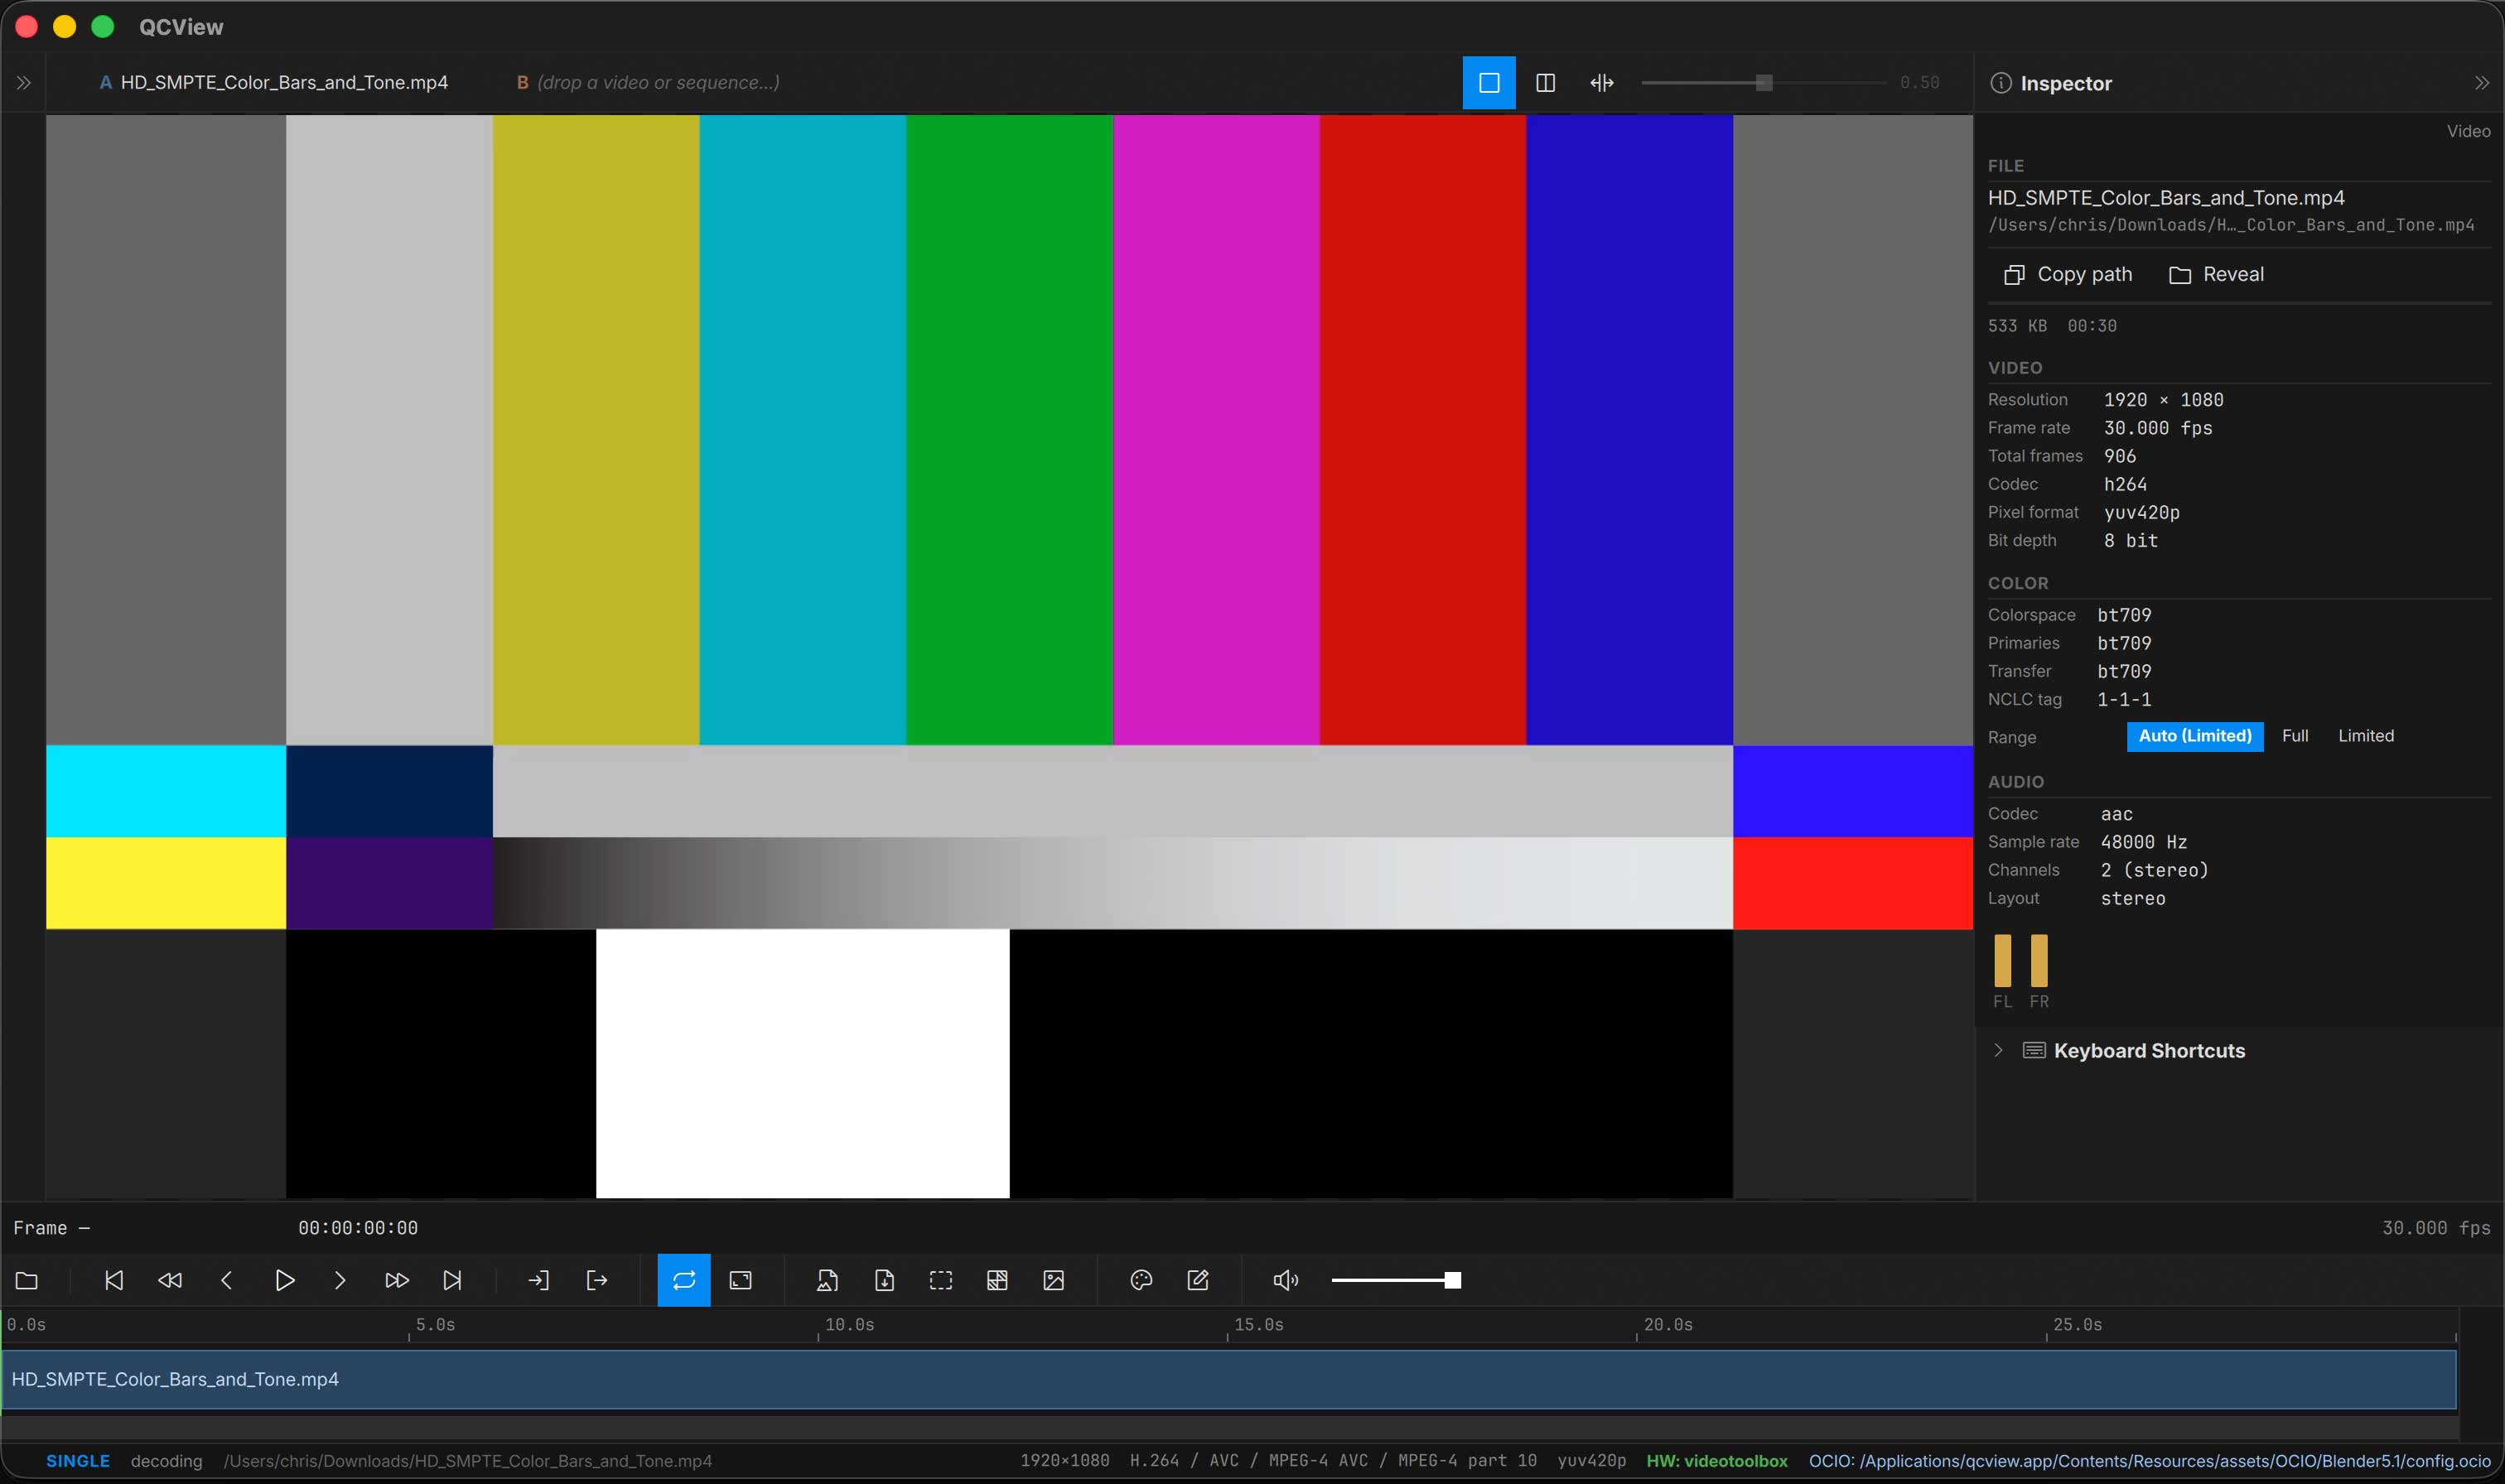2505x1484 pixels.
Task: Step forward one frame
Action: [x=340, y=1280]
